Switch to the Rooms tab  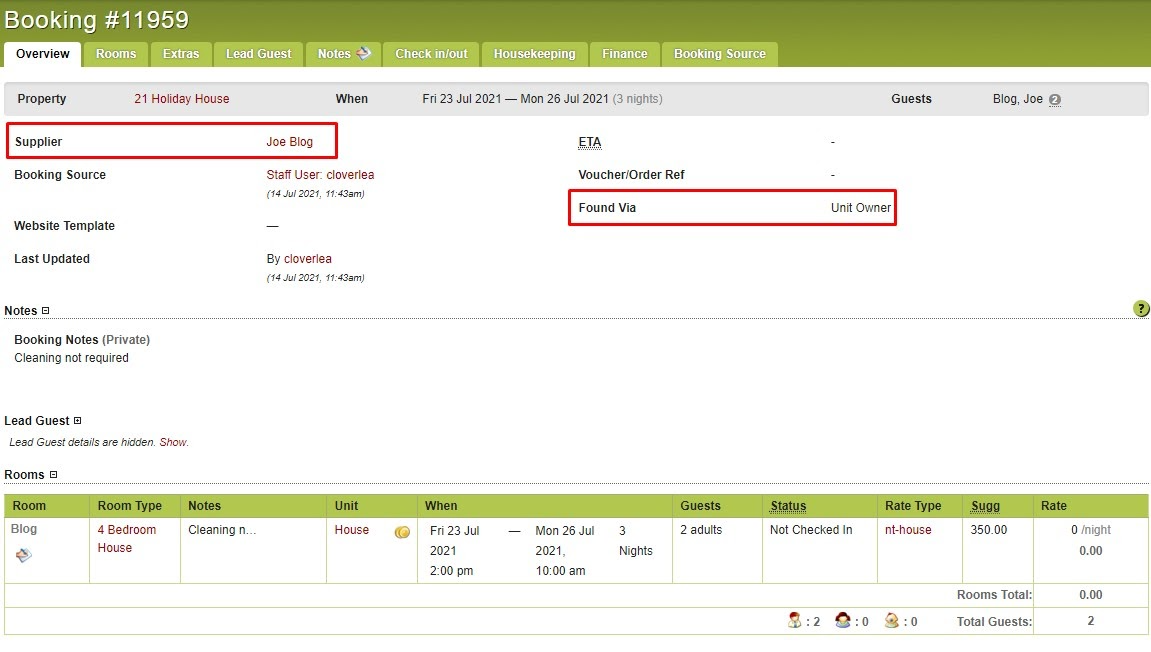pos(116,54)
